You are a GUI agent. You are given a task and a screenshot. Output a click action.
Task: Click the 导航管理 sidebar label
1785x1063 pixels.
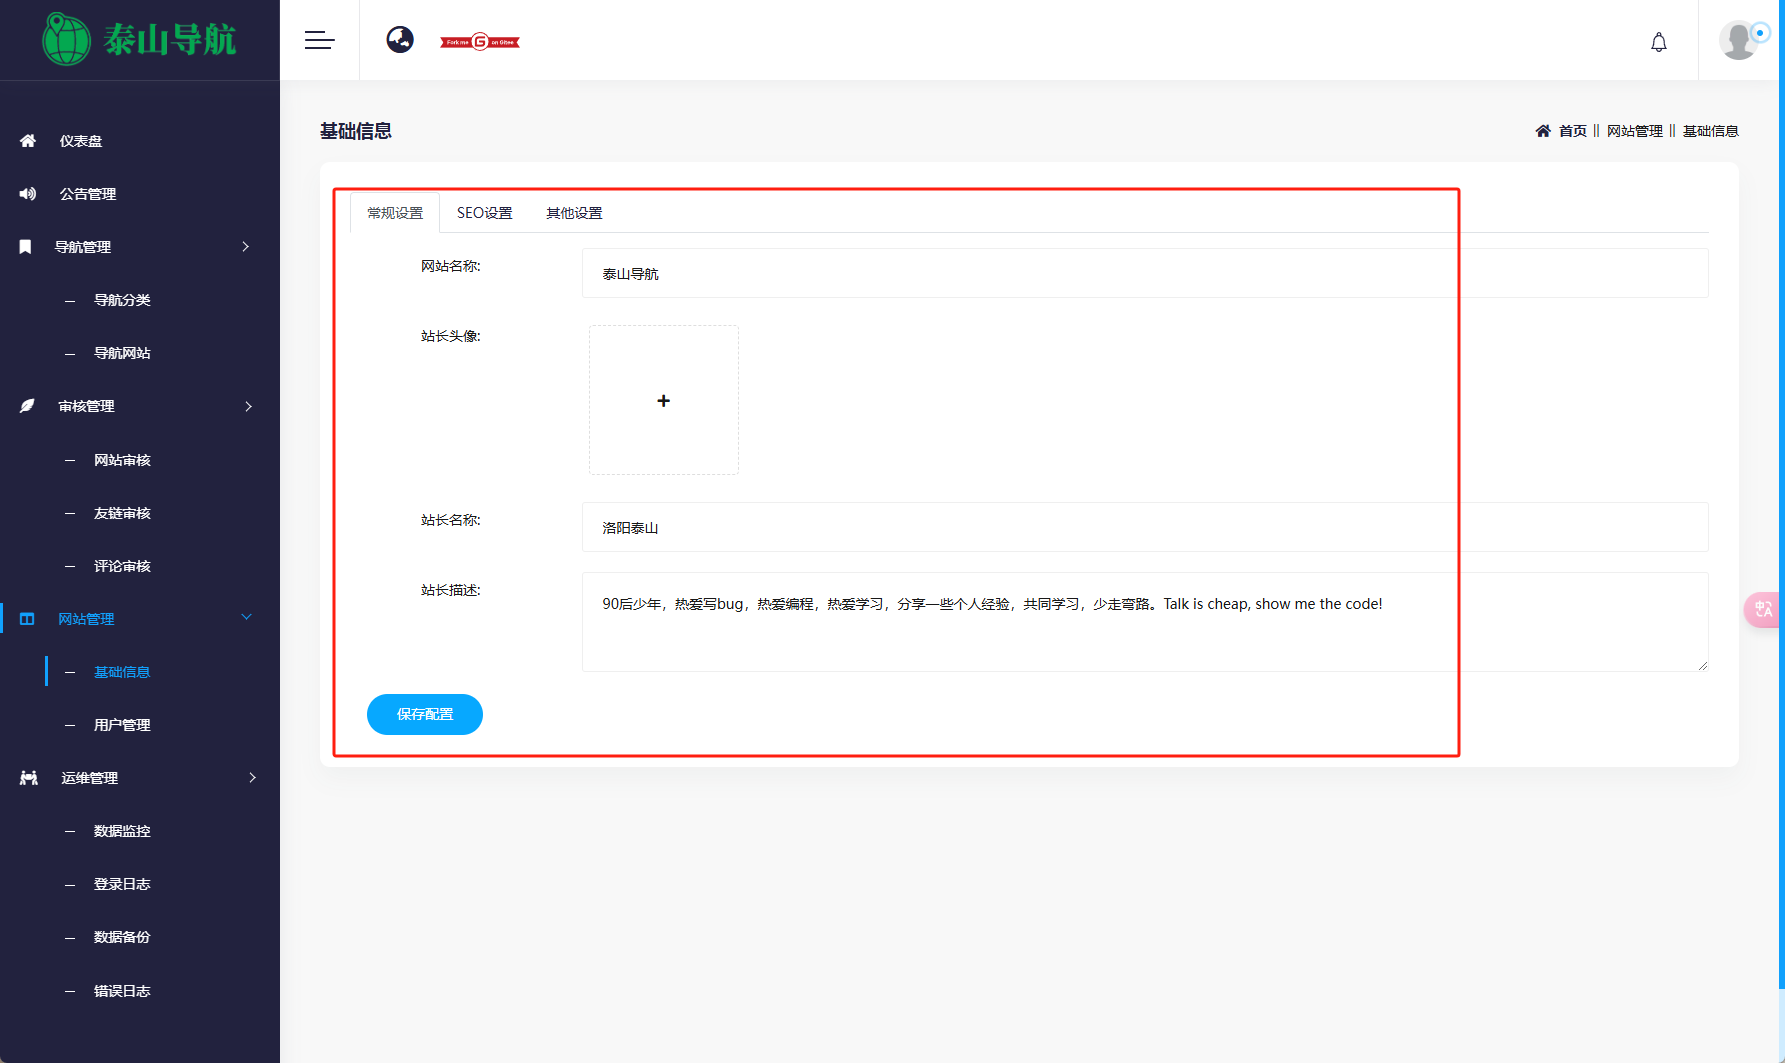83,247
